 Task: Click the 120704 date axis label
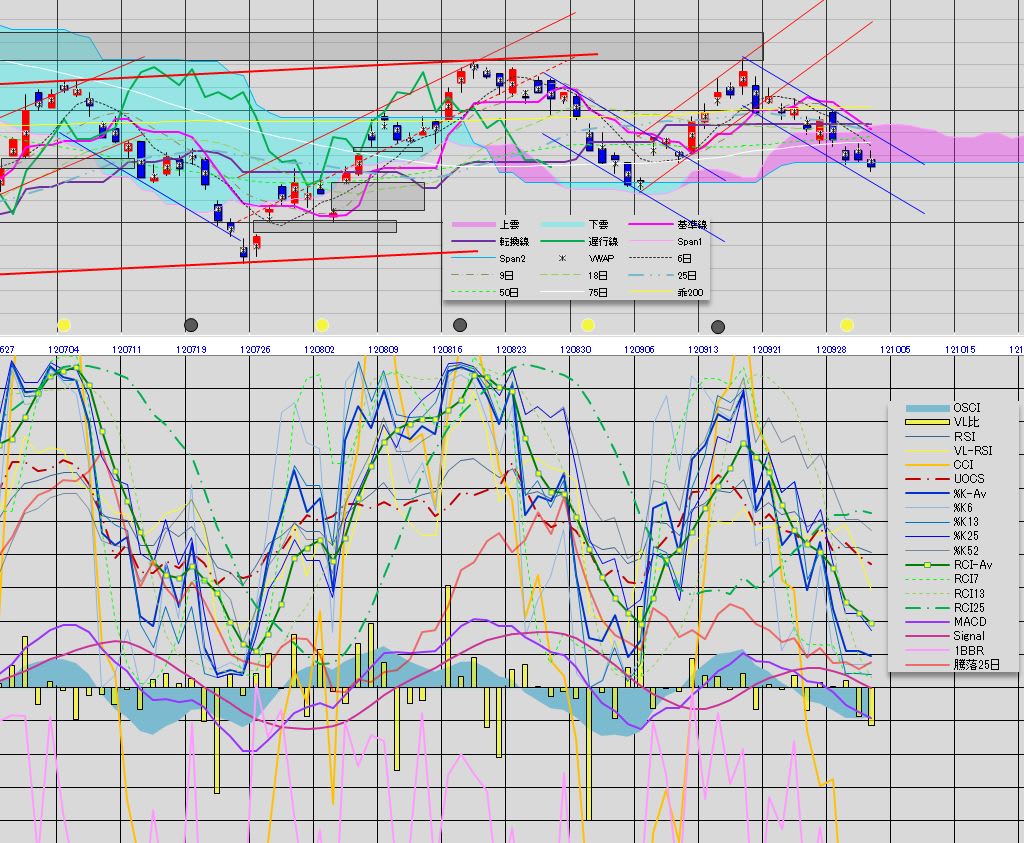point(63,349)
